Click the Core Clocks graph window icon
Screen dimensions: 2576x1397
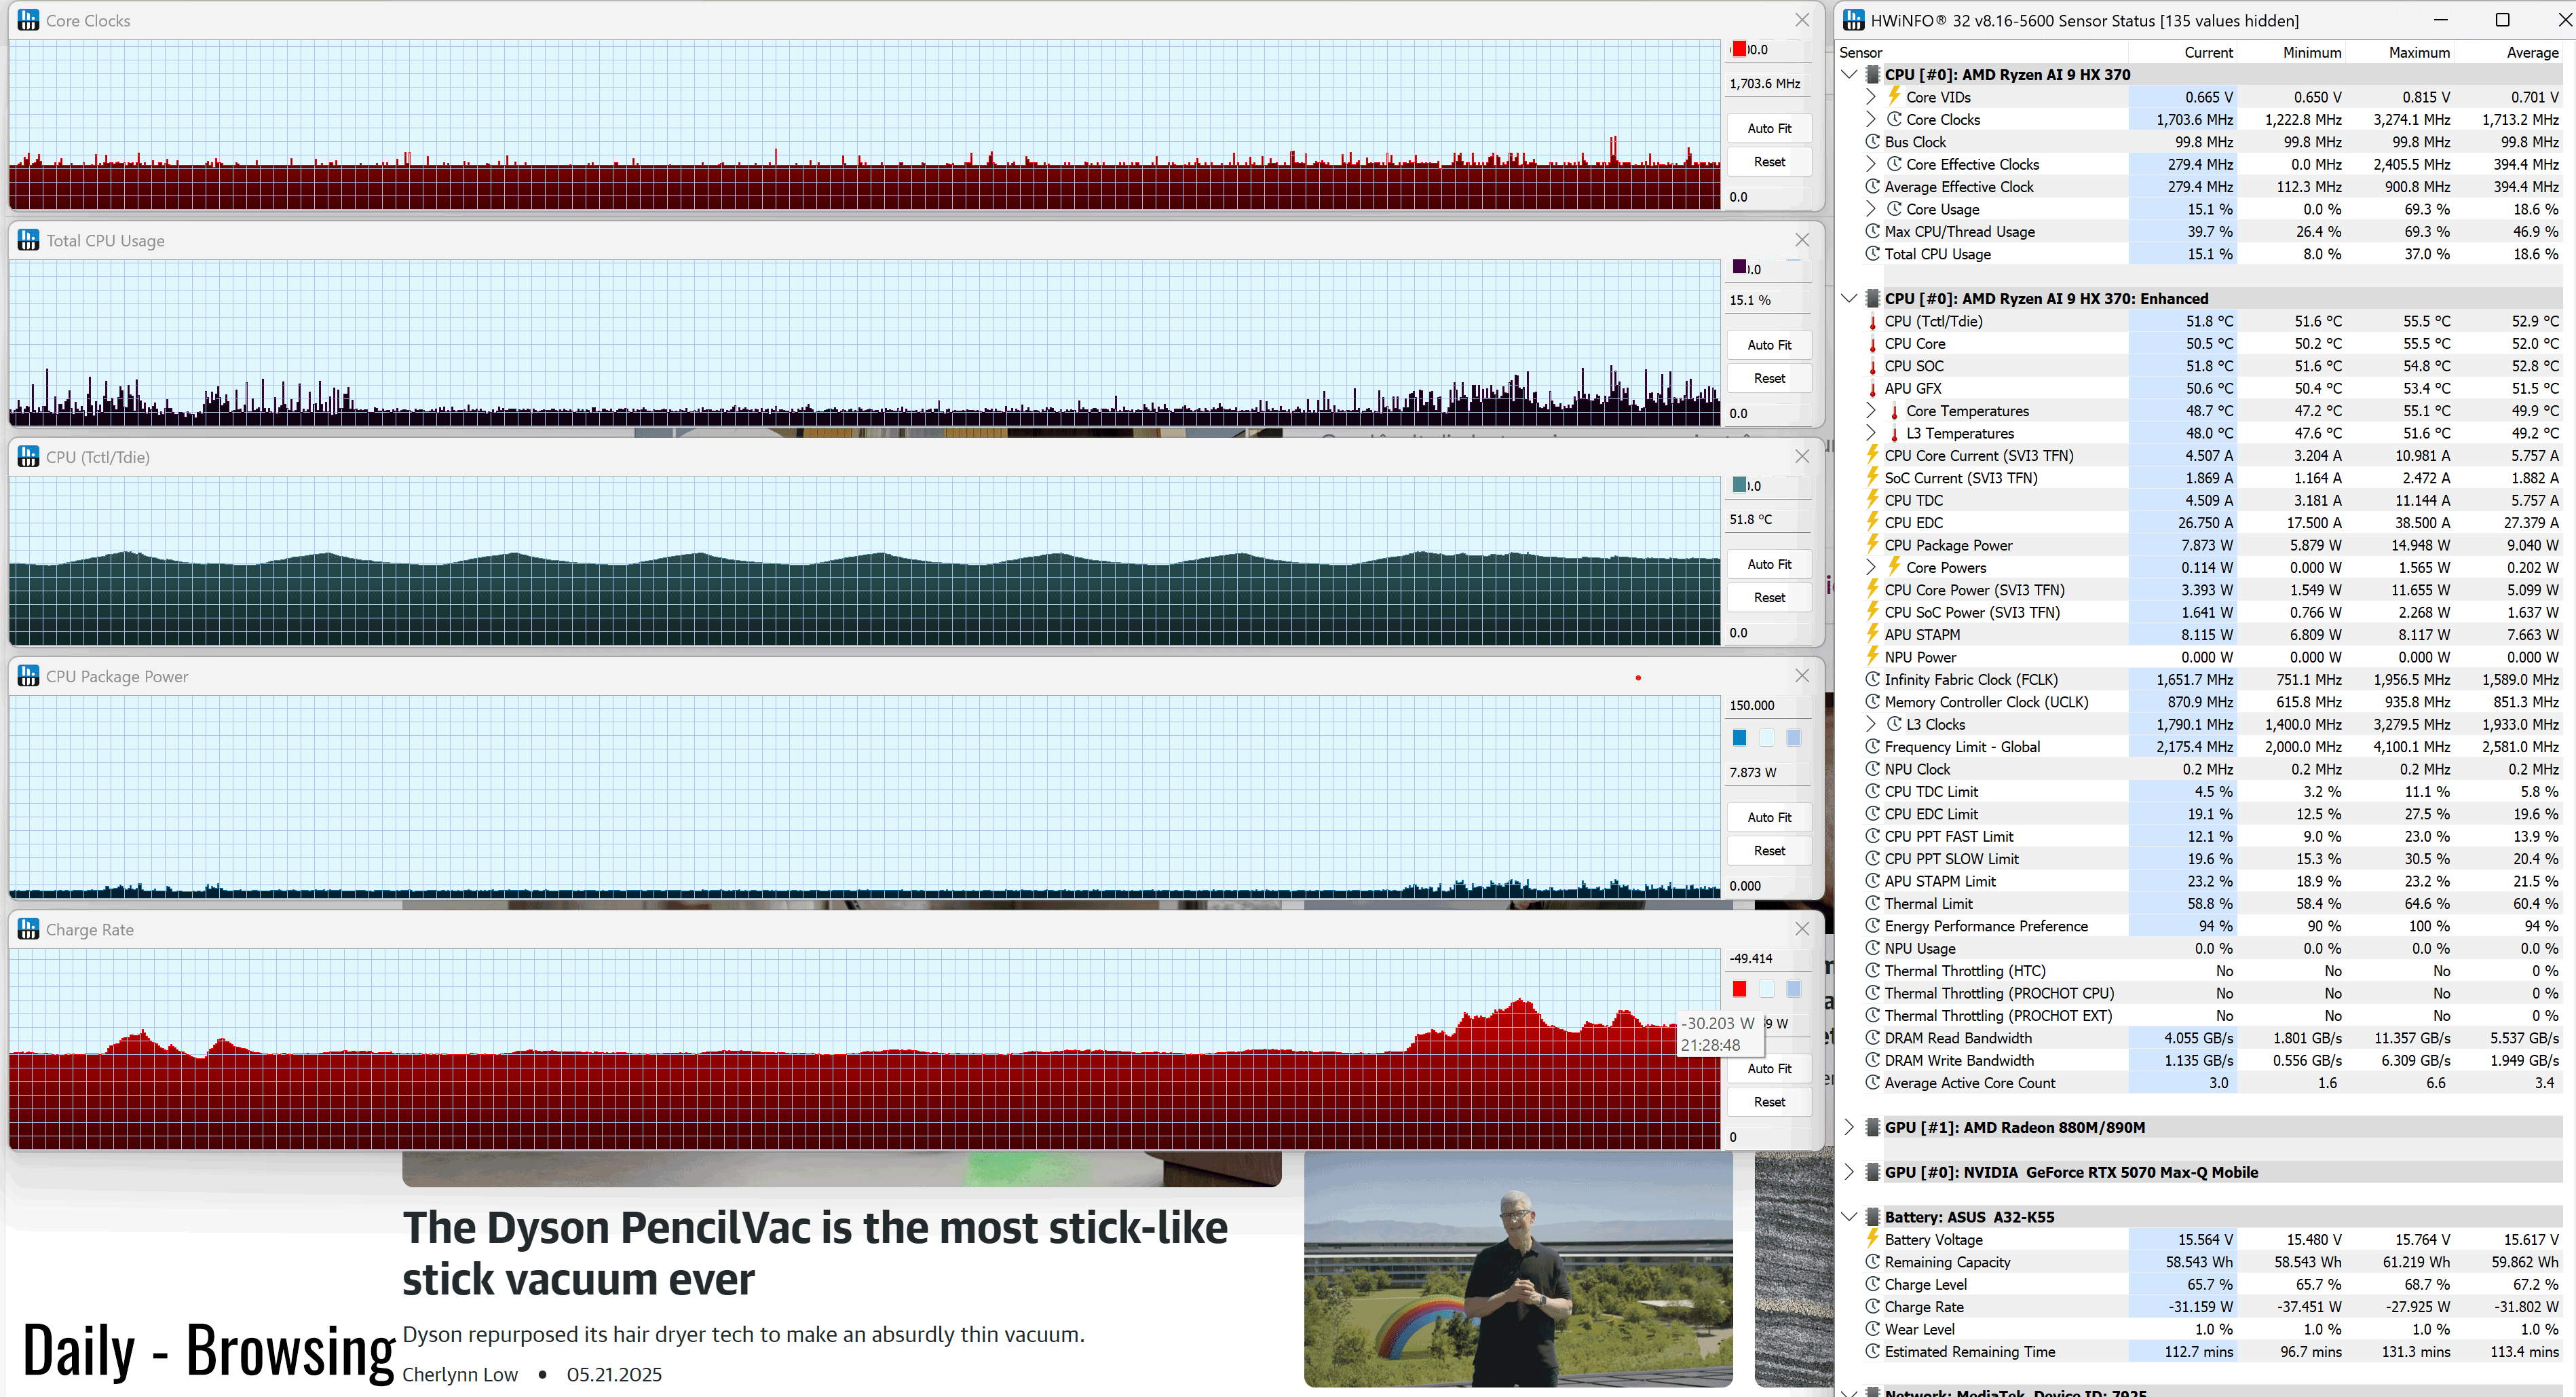click(x=28, y=20)
